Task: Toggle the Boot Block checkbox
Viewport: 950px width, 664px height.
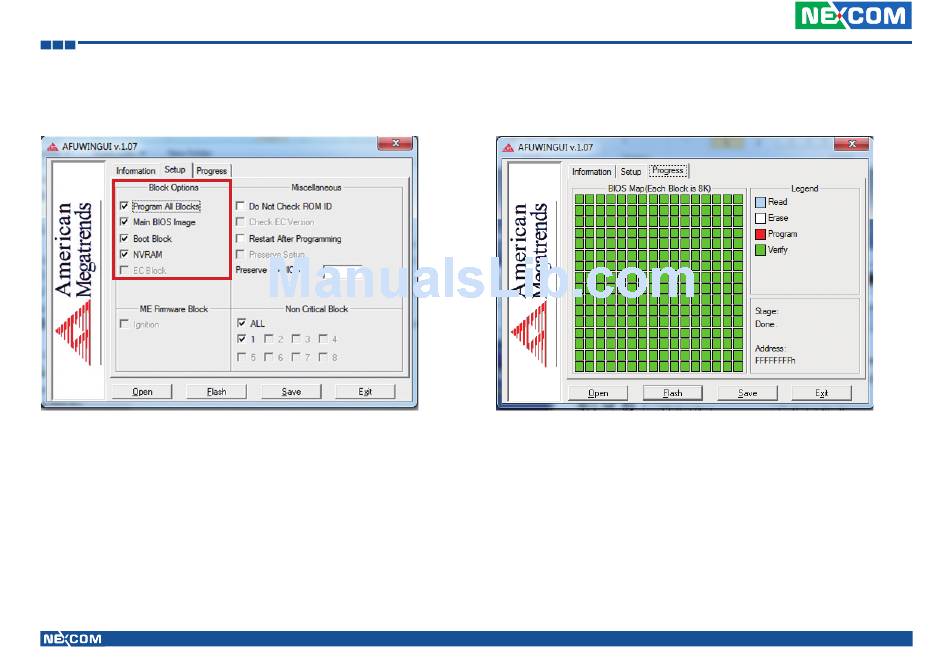Action: click(124, 238)
